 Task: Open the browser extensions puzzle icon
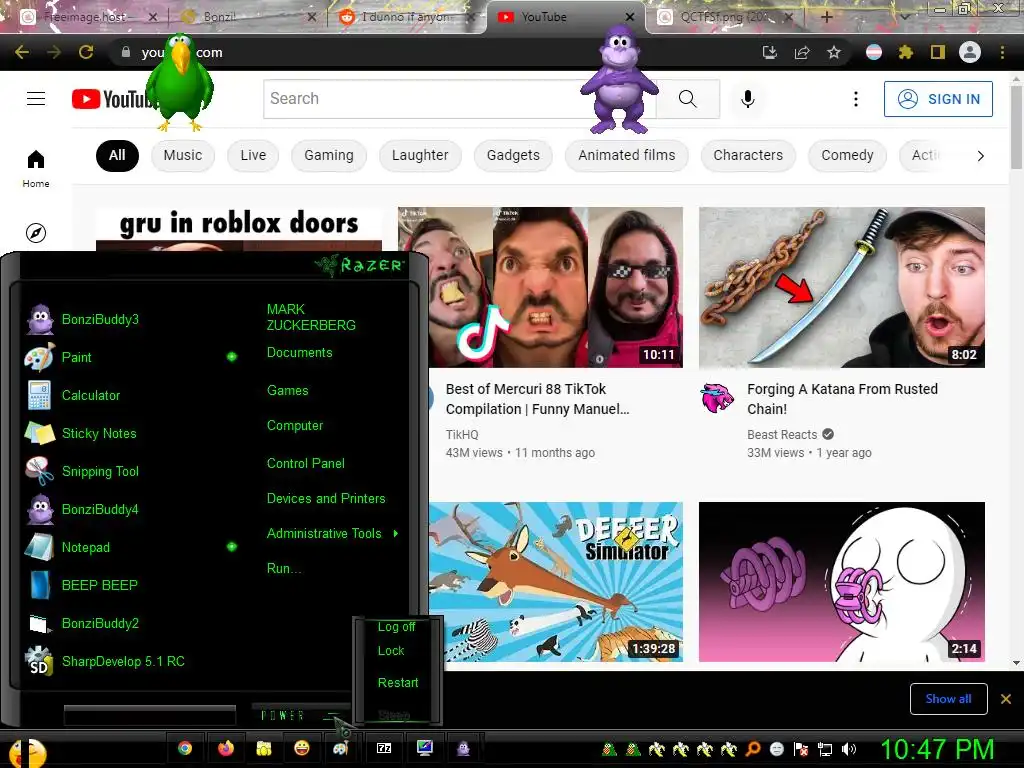(906, 52)
